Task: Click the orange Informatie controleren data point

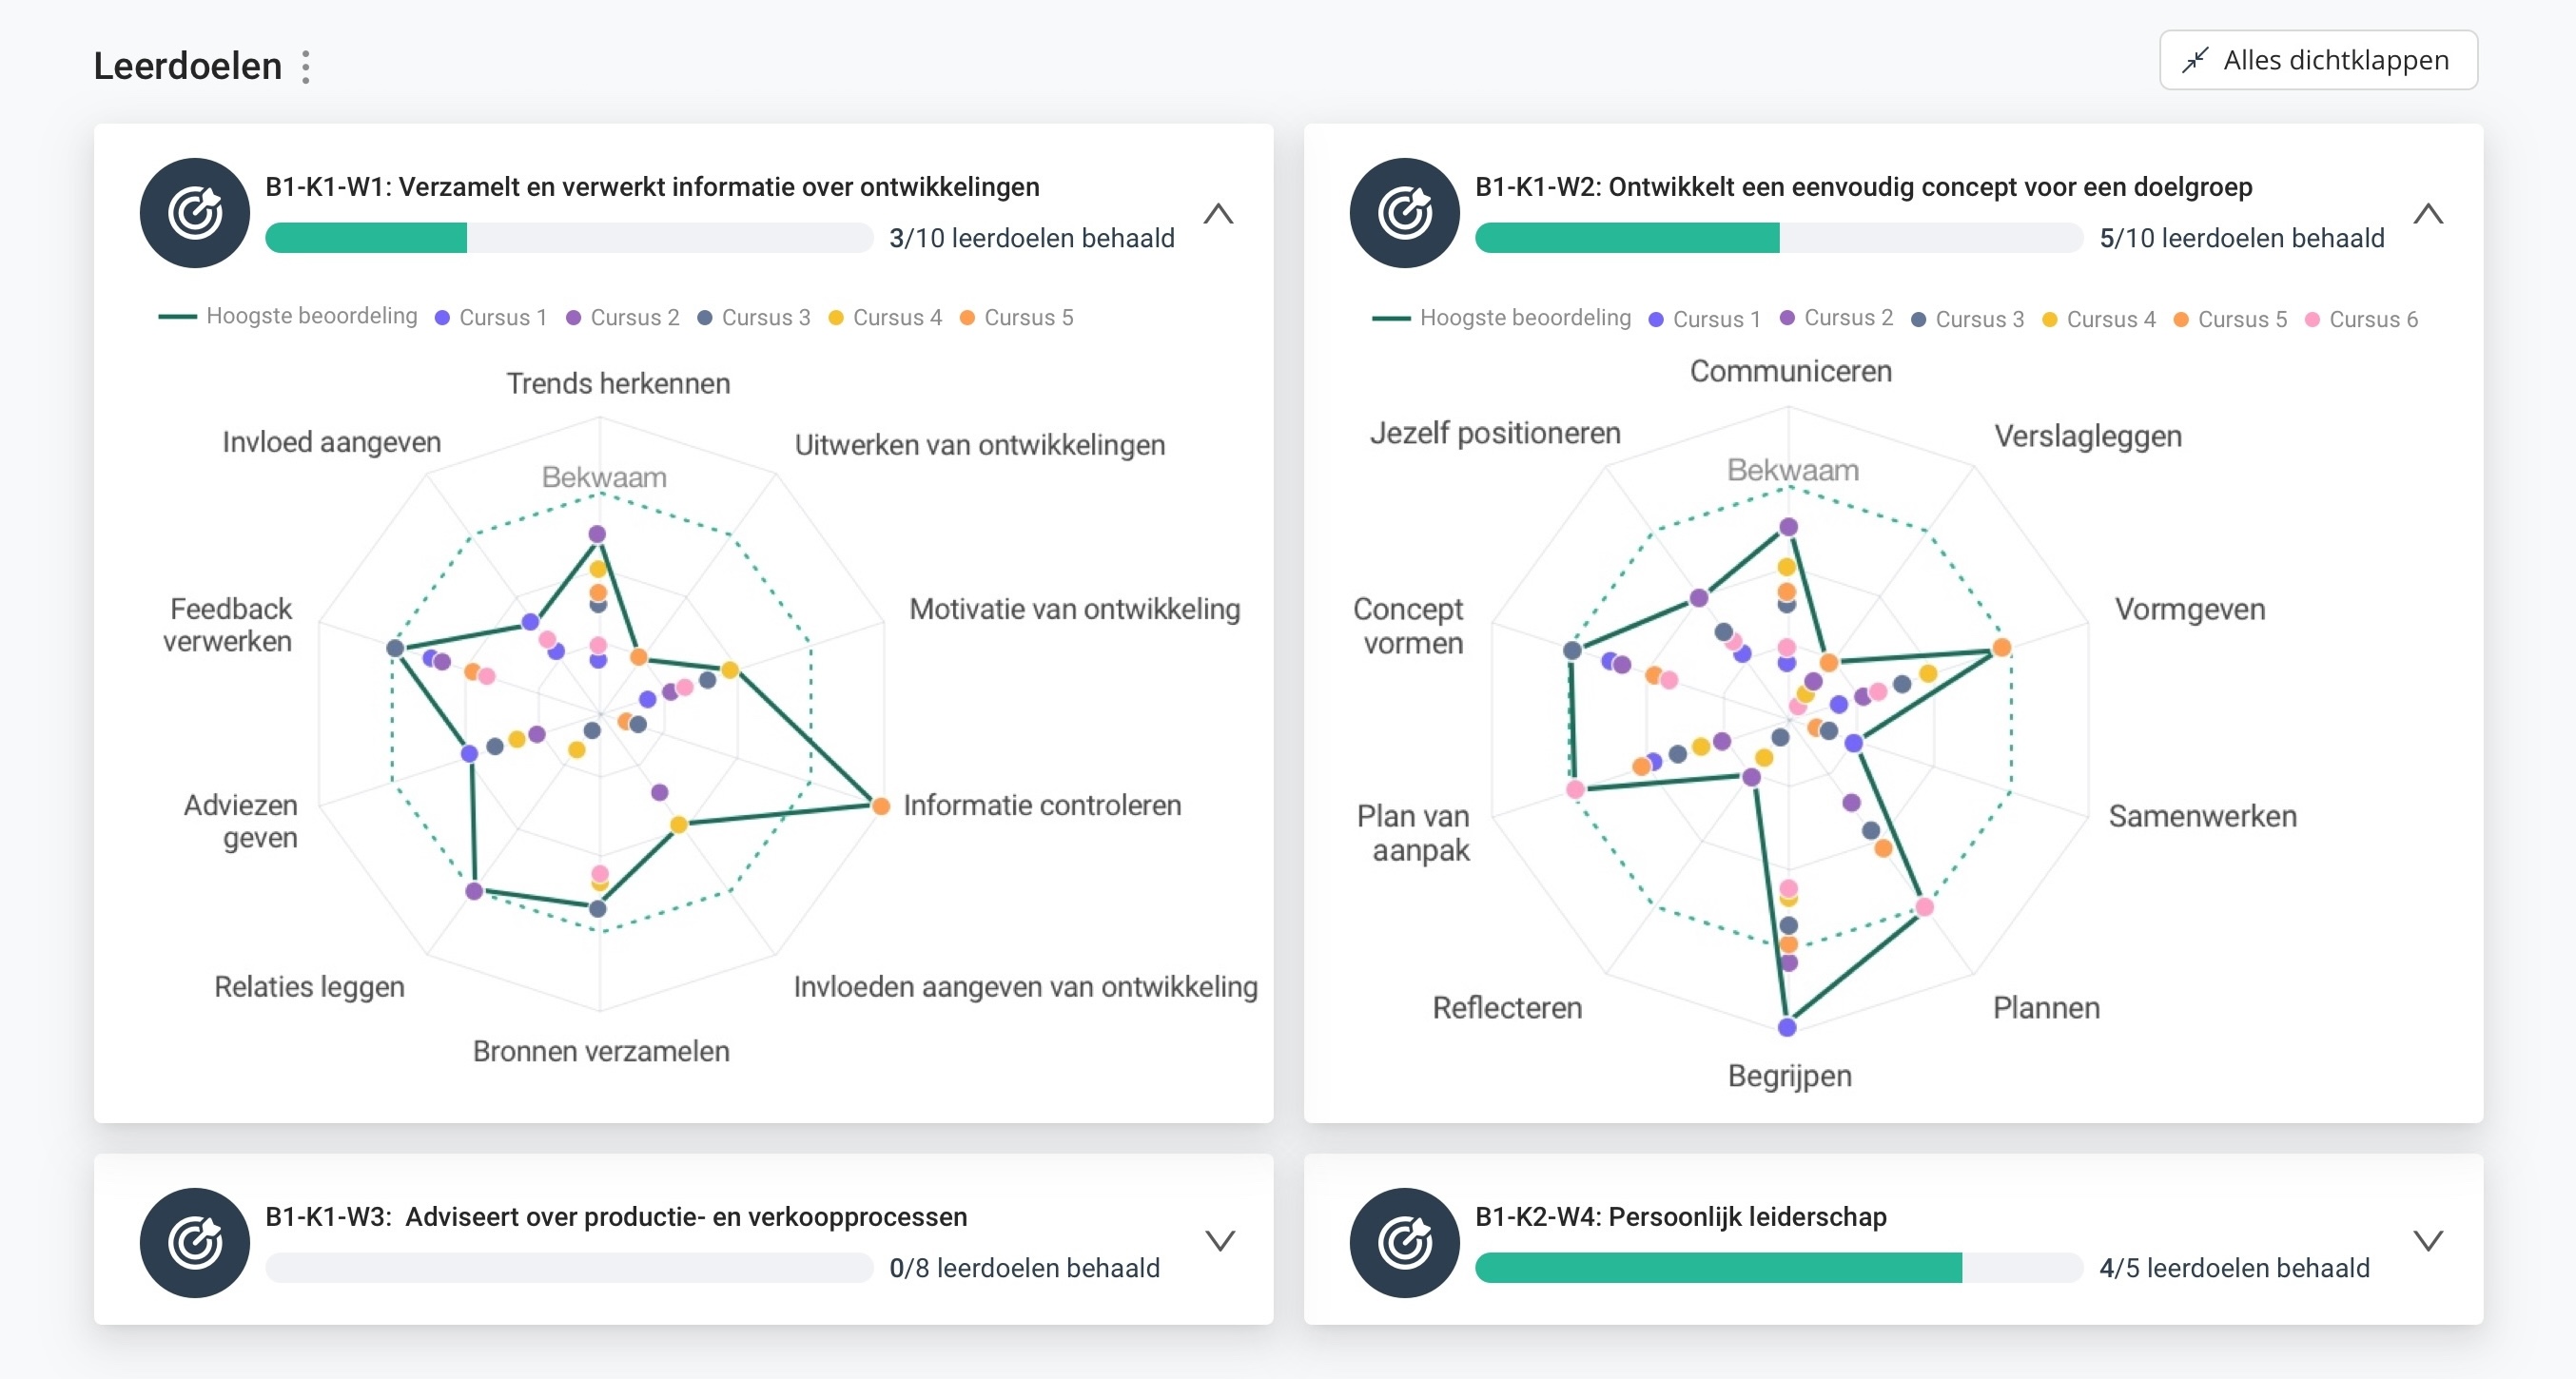Action: pyautogui.click(x=880, y=806)
